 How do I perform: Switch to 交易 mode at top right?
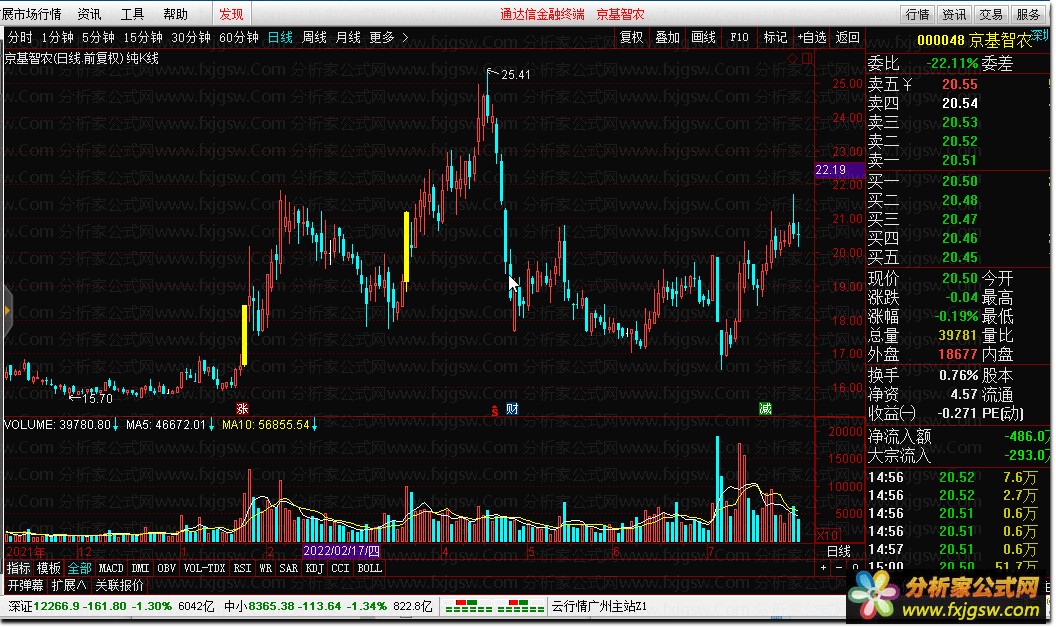point(991,14)
